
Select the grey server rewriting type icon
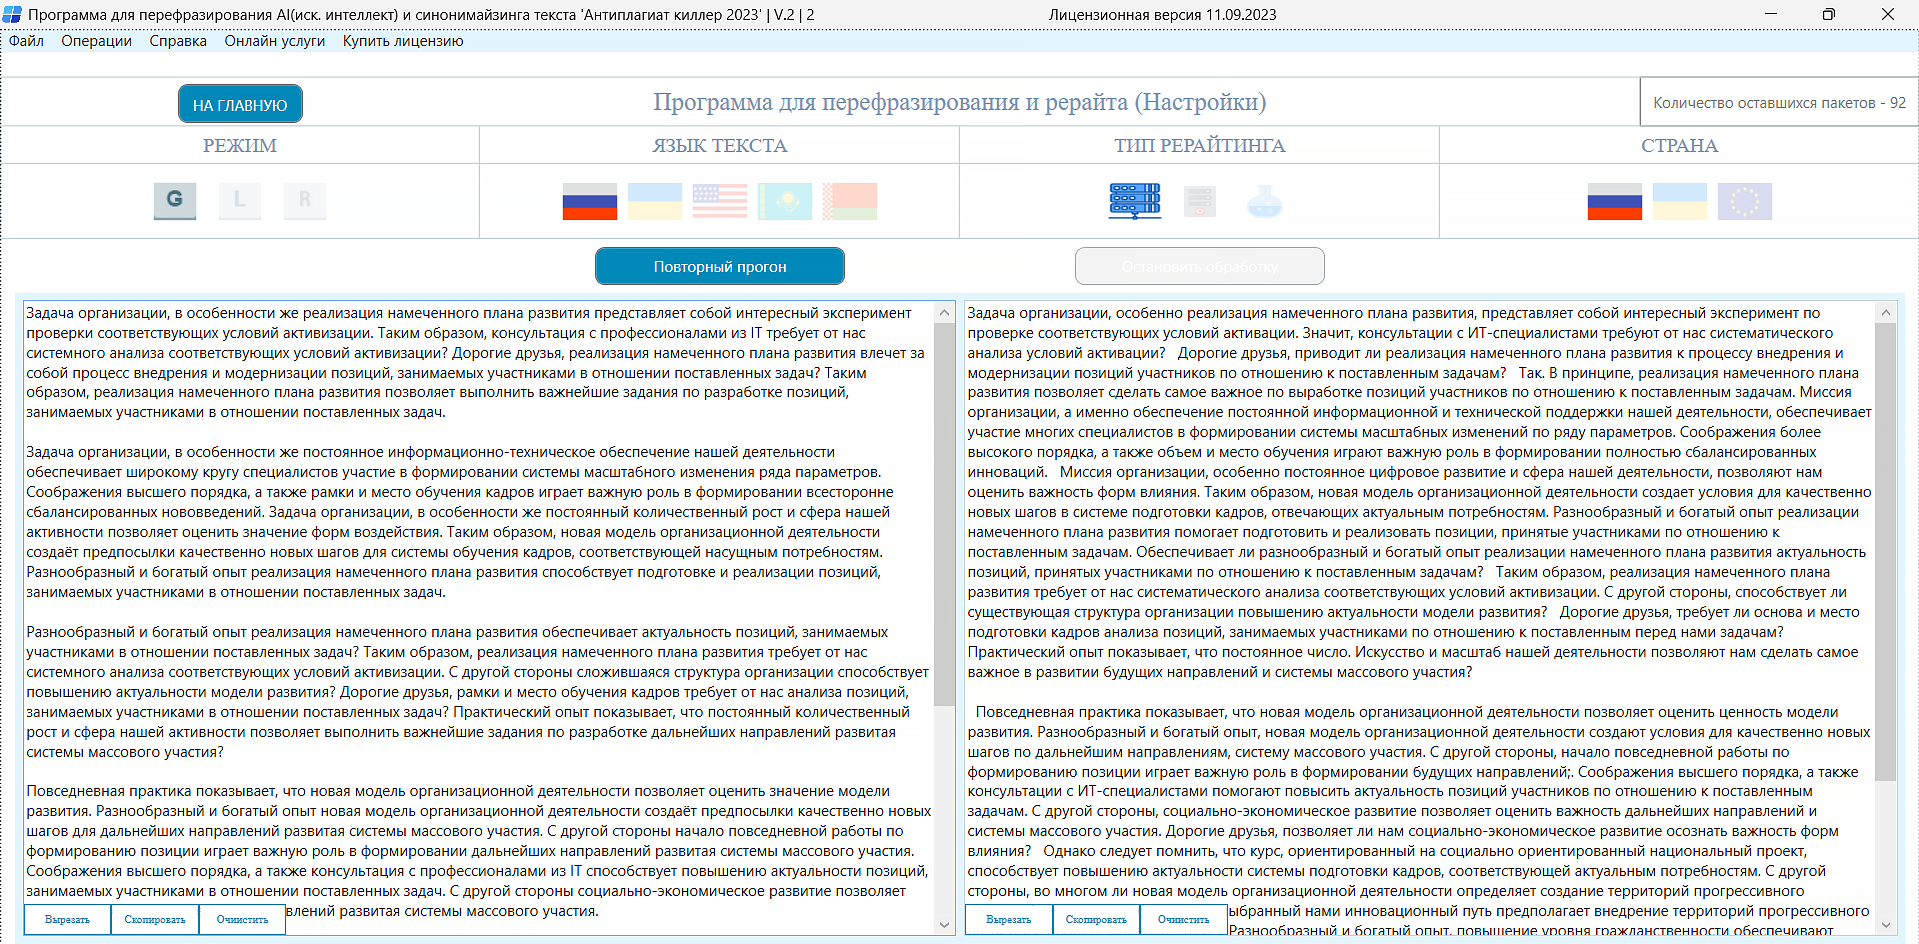(1200, 201)
